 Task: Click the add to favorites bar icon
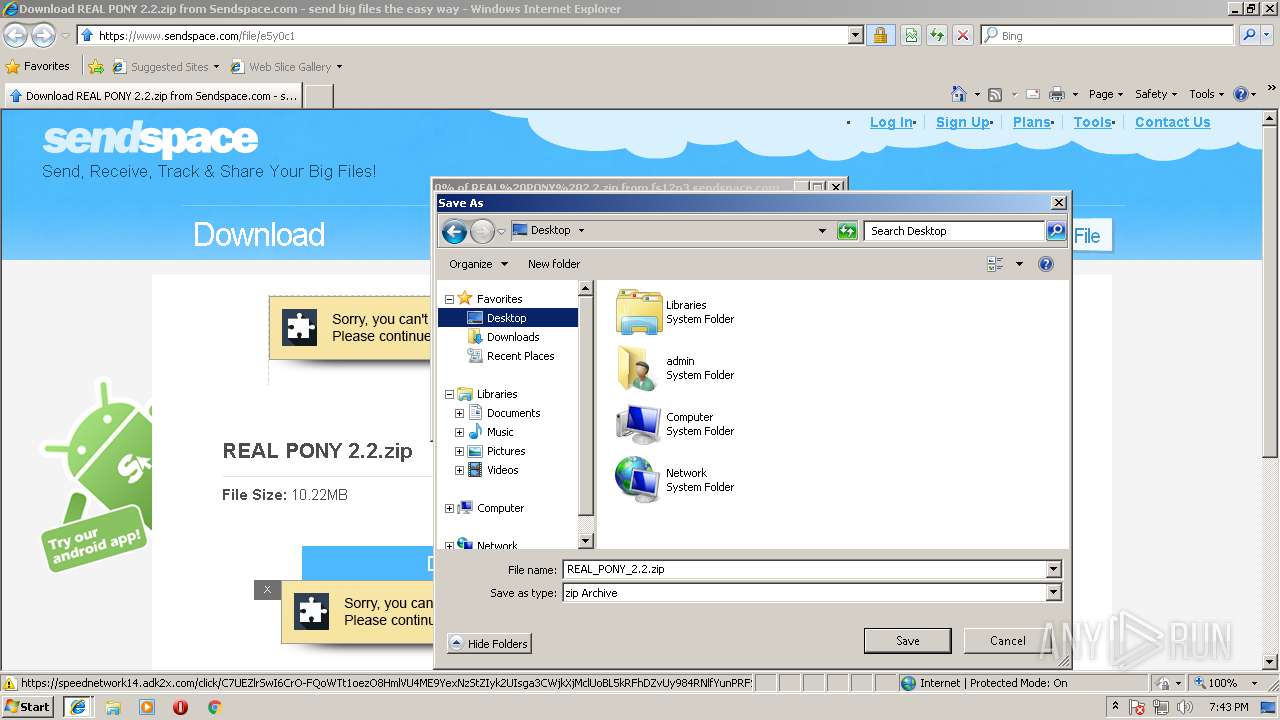[96, 67]
